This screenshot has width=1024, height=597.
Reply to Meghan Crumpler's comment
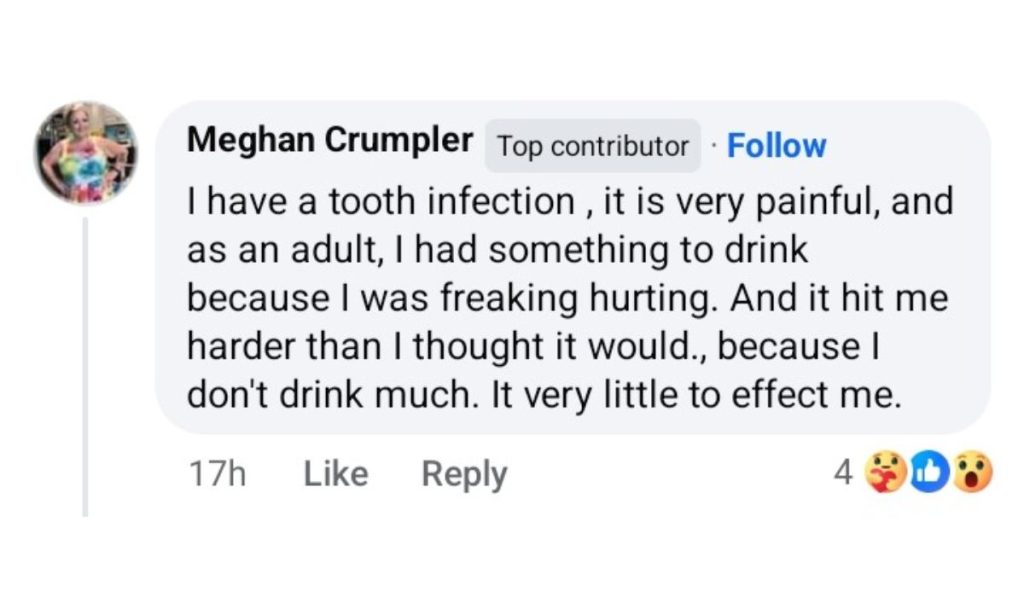[x=464, y=473]
